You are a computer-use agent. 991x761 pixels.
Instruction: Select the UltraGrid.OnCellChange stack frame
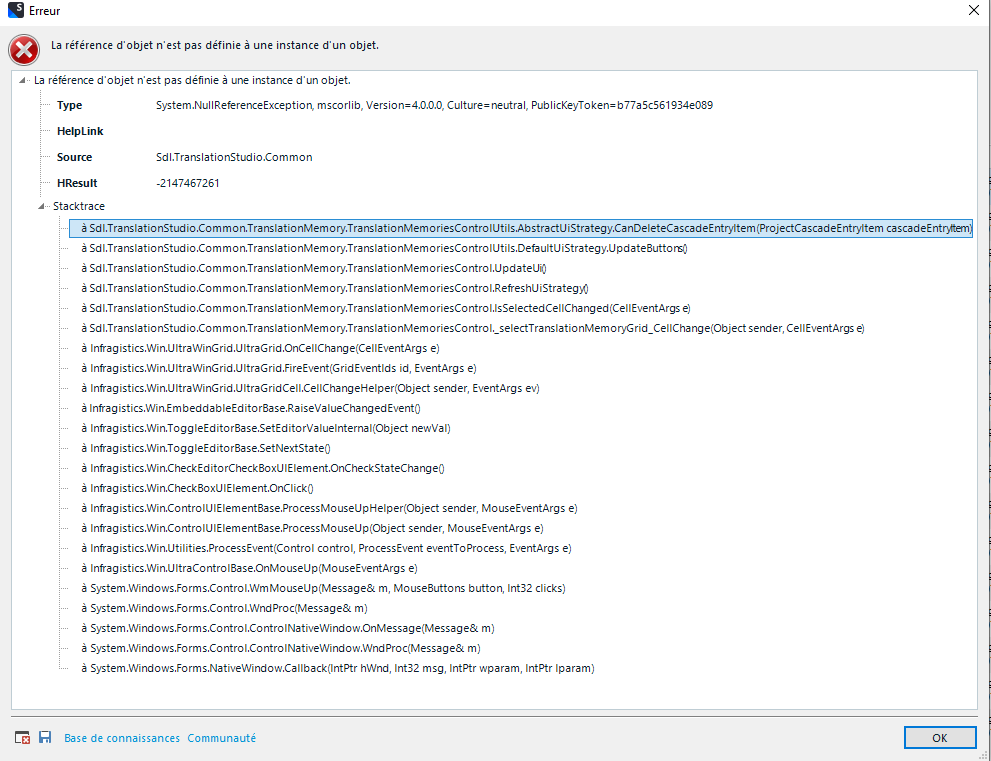pos(260,348)
